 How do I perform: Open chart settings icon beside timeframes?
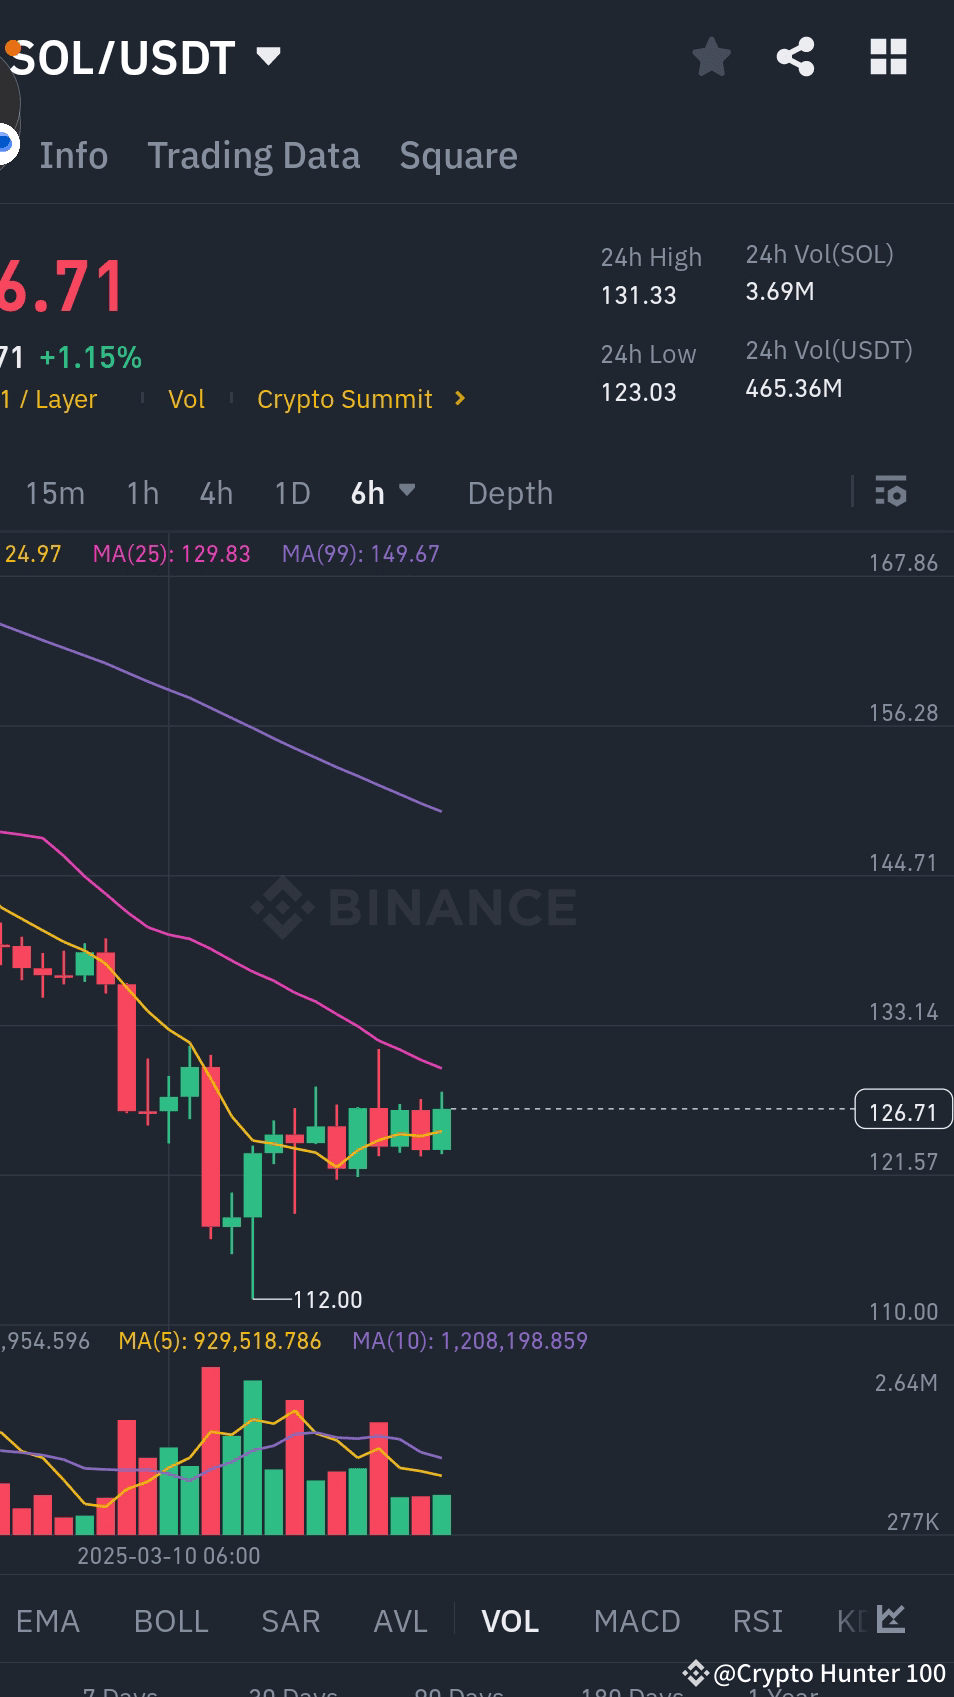[x=890, y=492]
